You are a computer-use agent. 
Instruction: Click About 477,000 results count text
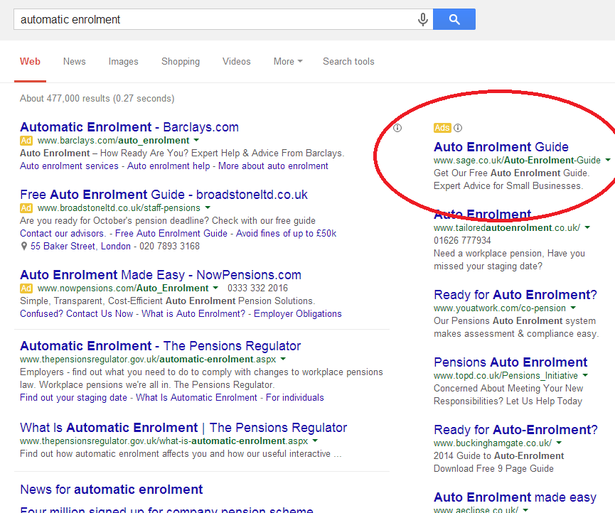pyautogui.click(x=97, y=98)
